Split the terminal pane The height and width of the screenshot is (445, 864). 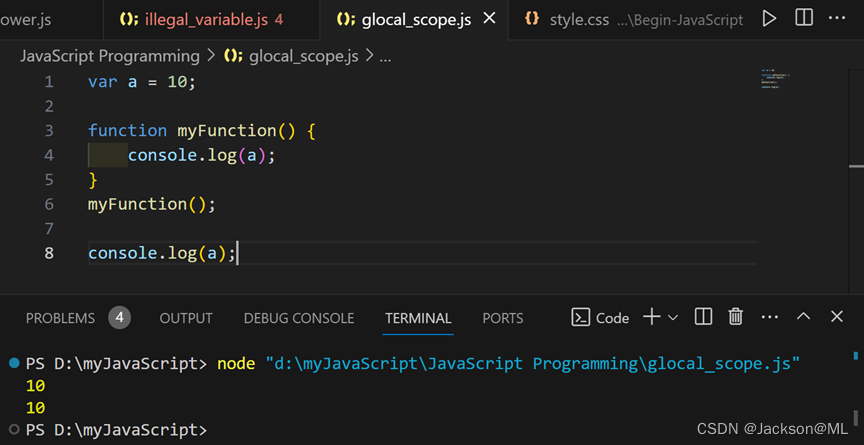coord(704,317)
